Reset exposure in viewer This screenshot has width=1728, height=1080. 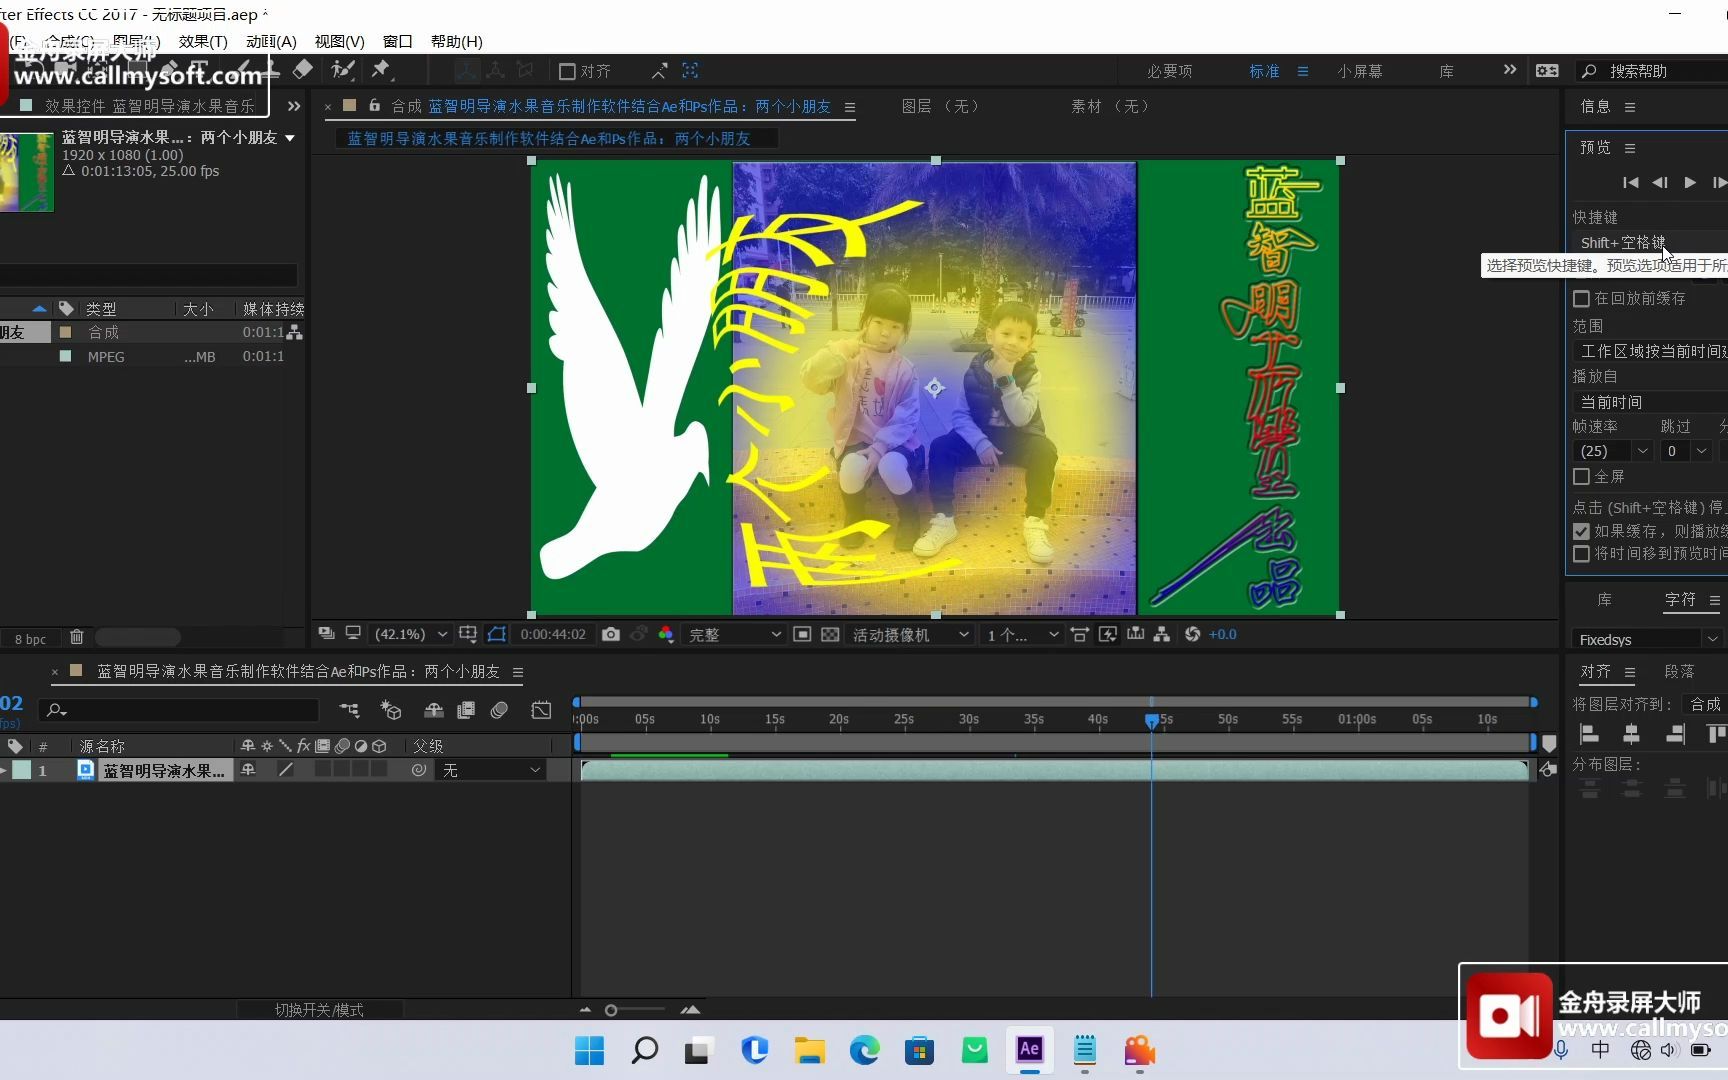click(x=1192, y=634)
